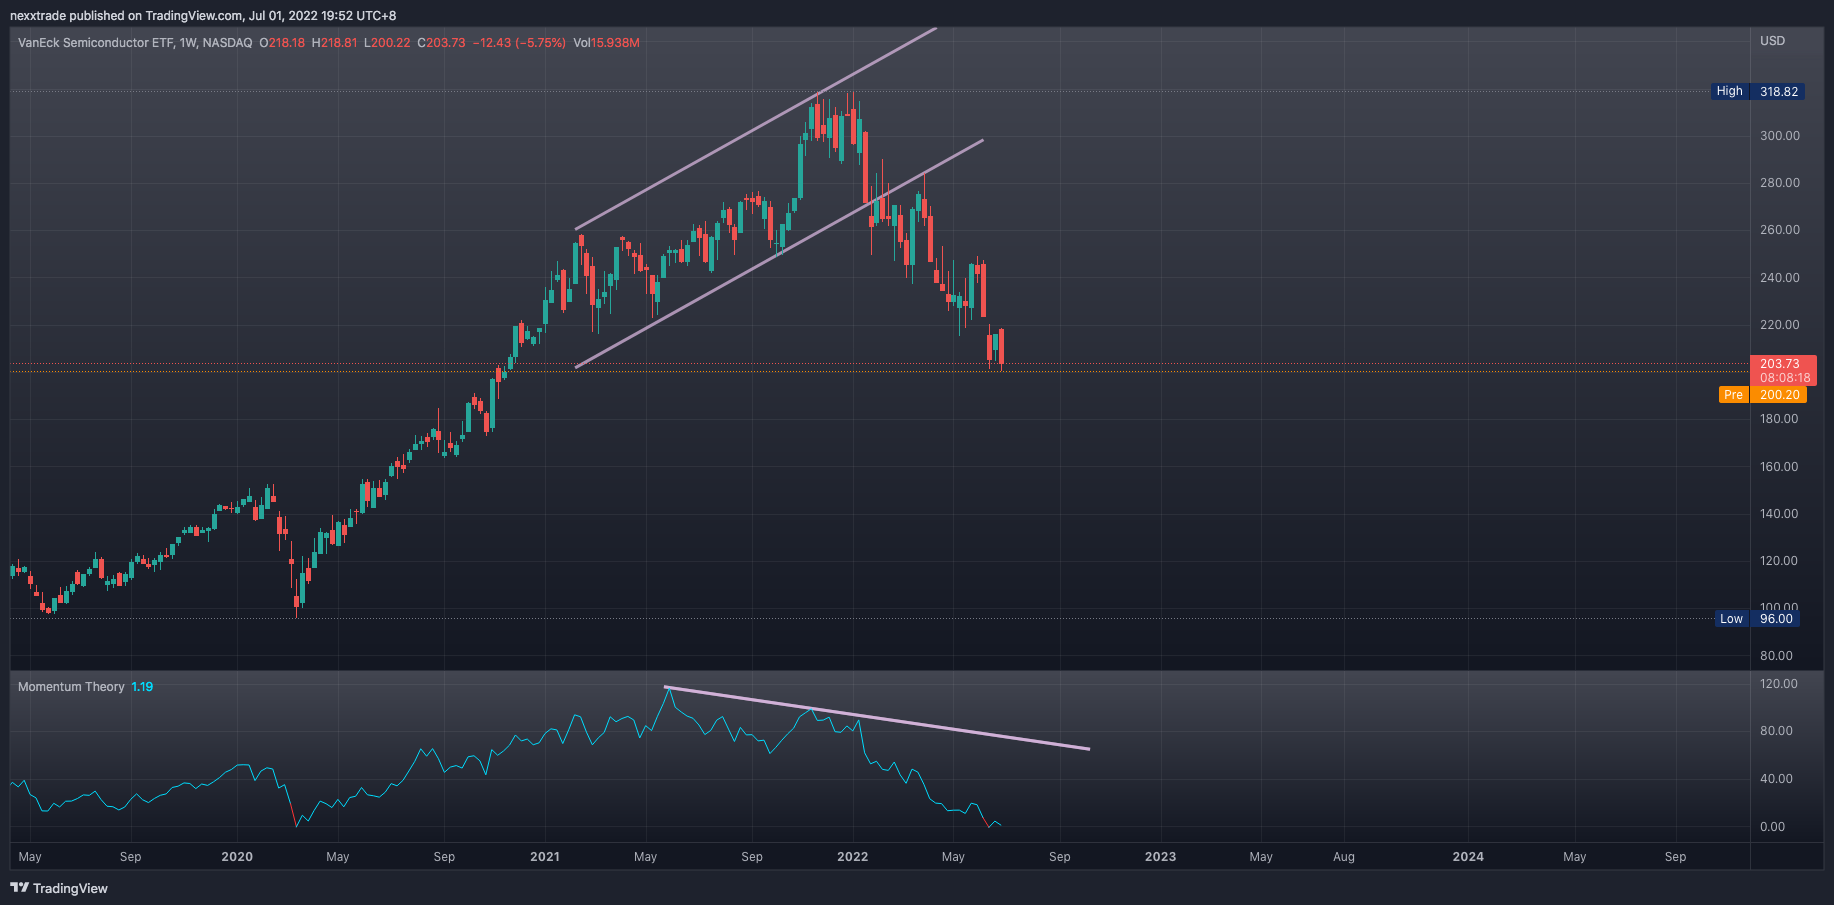The image size is (1834, 905).
Task: Click the Low 96.00 price label
Action: 1757,619
